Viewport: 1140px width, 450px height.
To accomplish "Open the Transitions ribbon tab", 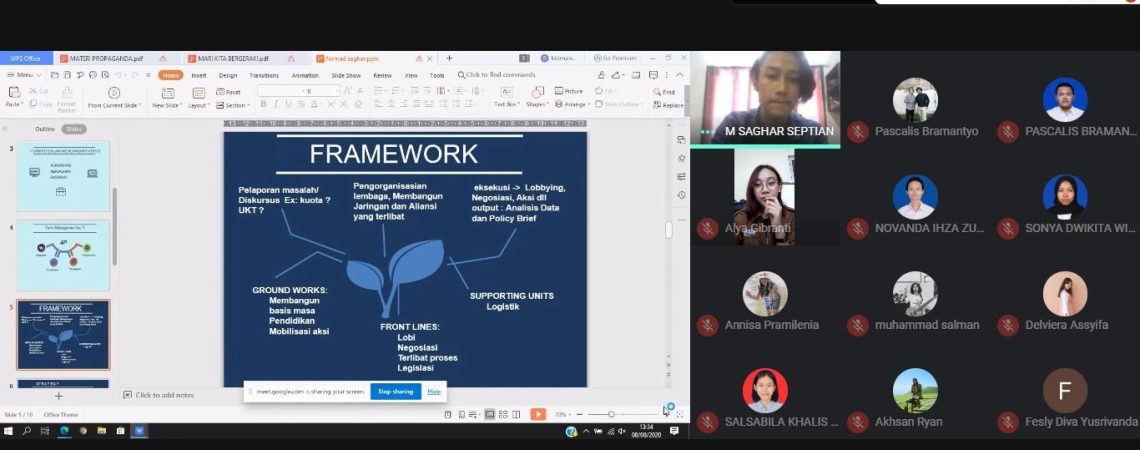I will point(264,75).
